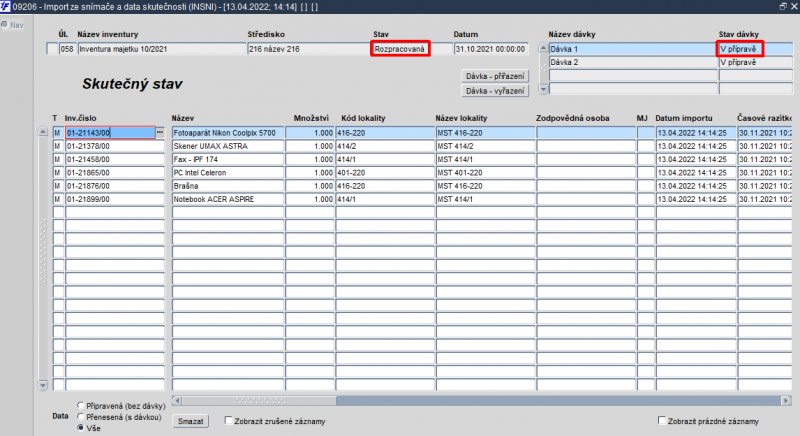
Task: Click empty Zodpovědná osoba field of first row
Action: [586, 133]
